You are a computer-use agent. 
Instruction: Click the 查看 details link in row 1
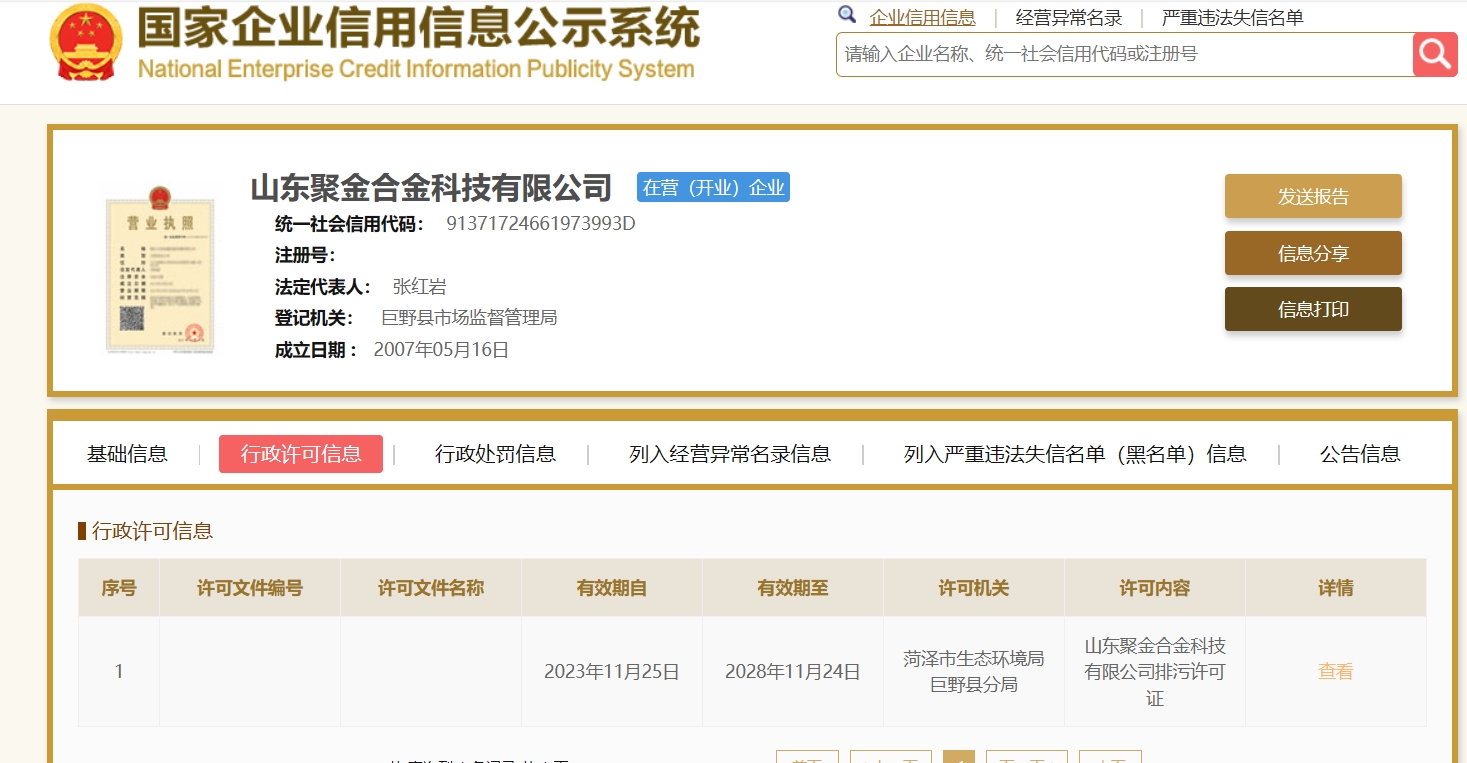(x=1335, y=672)
